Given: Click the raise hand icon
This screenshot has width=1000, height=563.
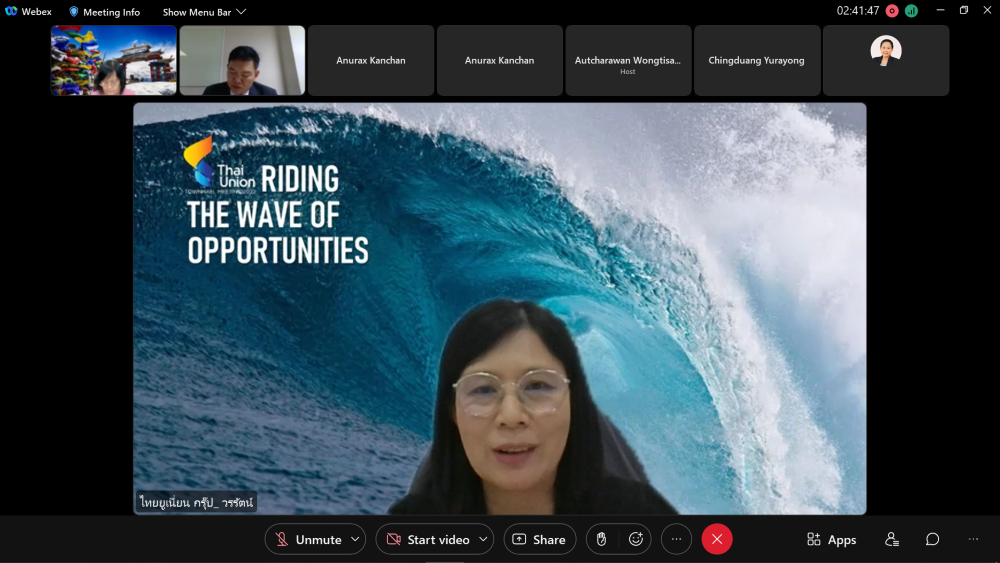Looking at the screenshot, I should [x=601, y=539].
